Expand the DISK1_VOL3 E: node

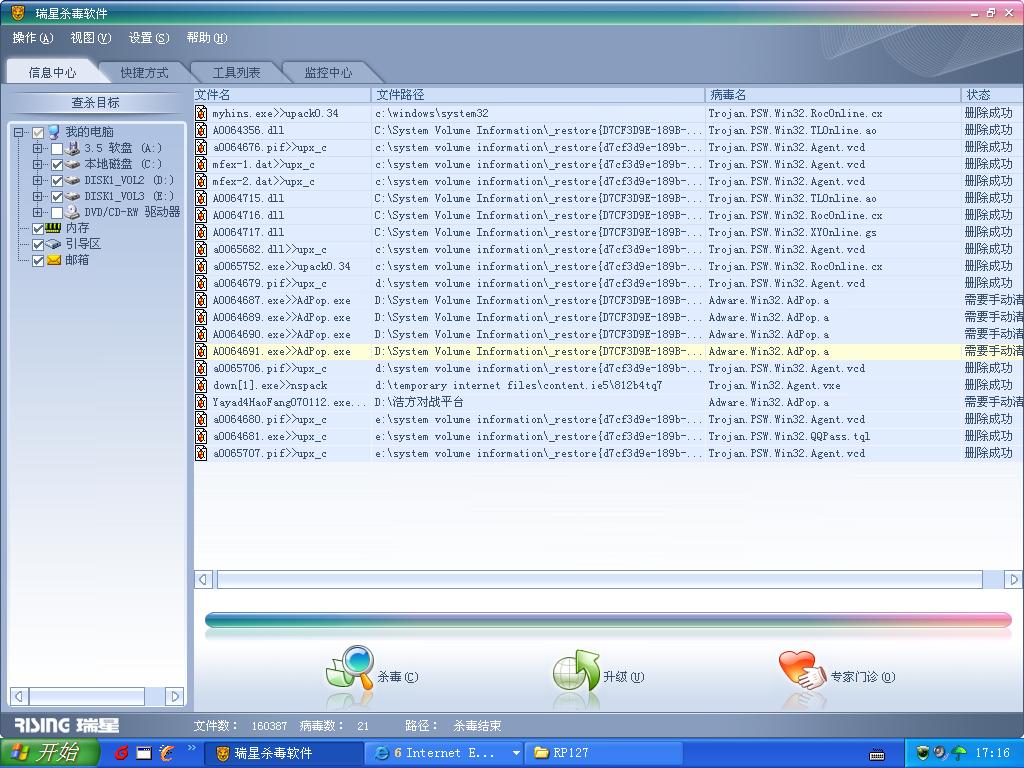pyautogui.click(x=38, y=197)
